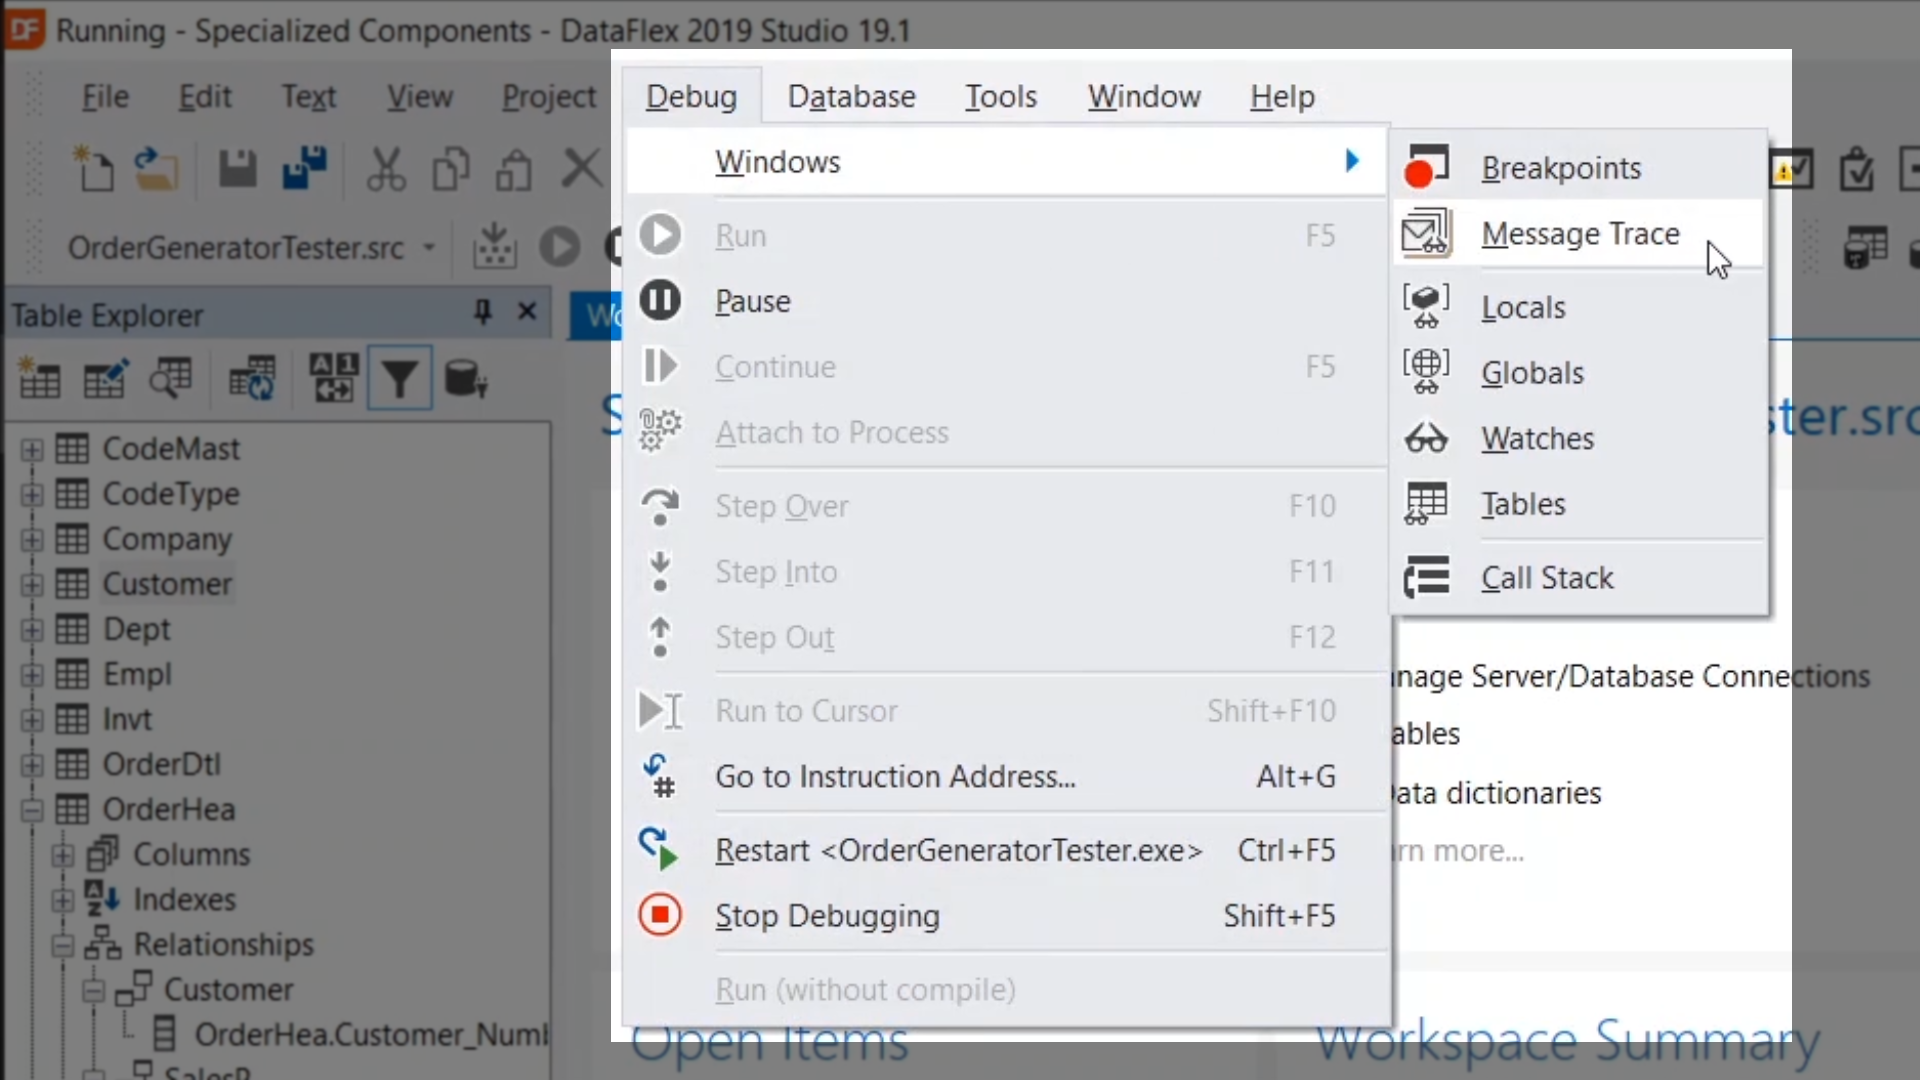
Task: Toggle Table Explorer pin button
Action: [x=483, y=312]
